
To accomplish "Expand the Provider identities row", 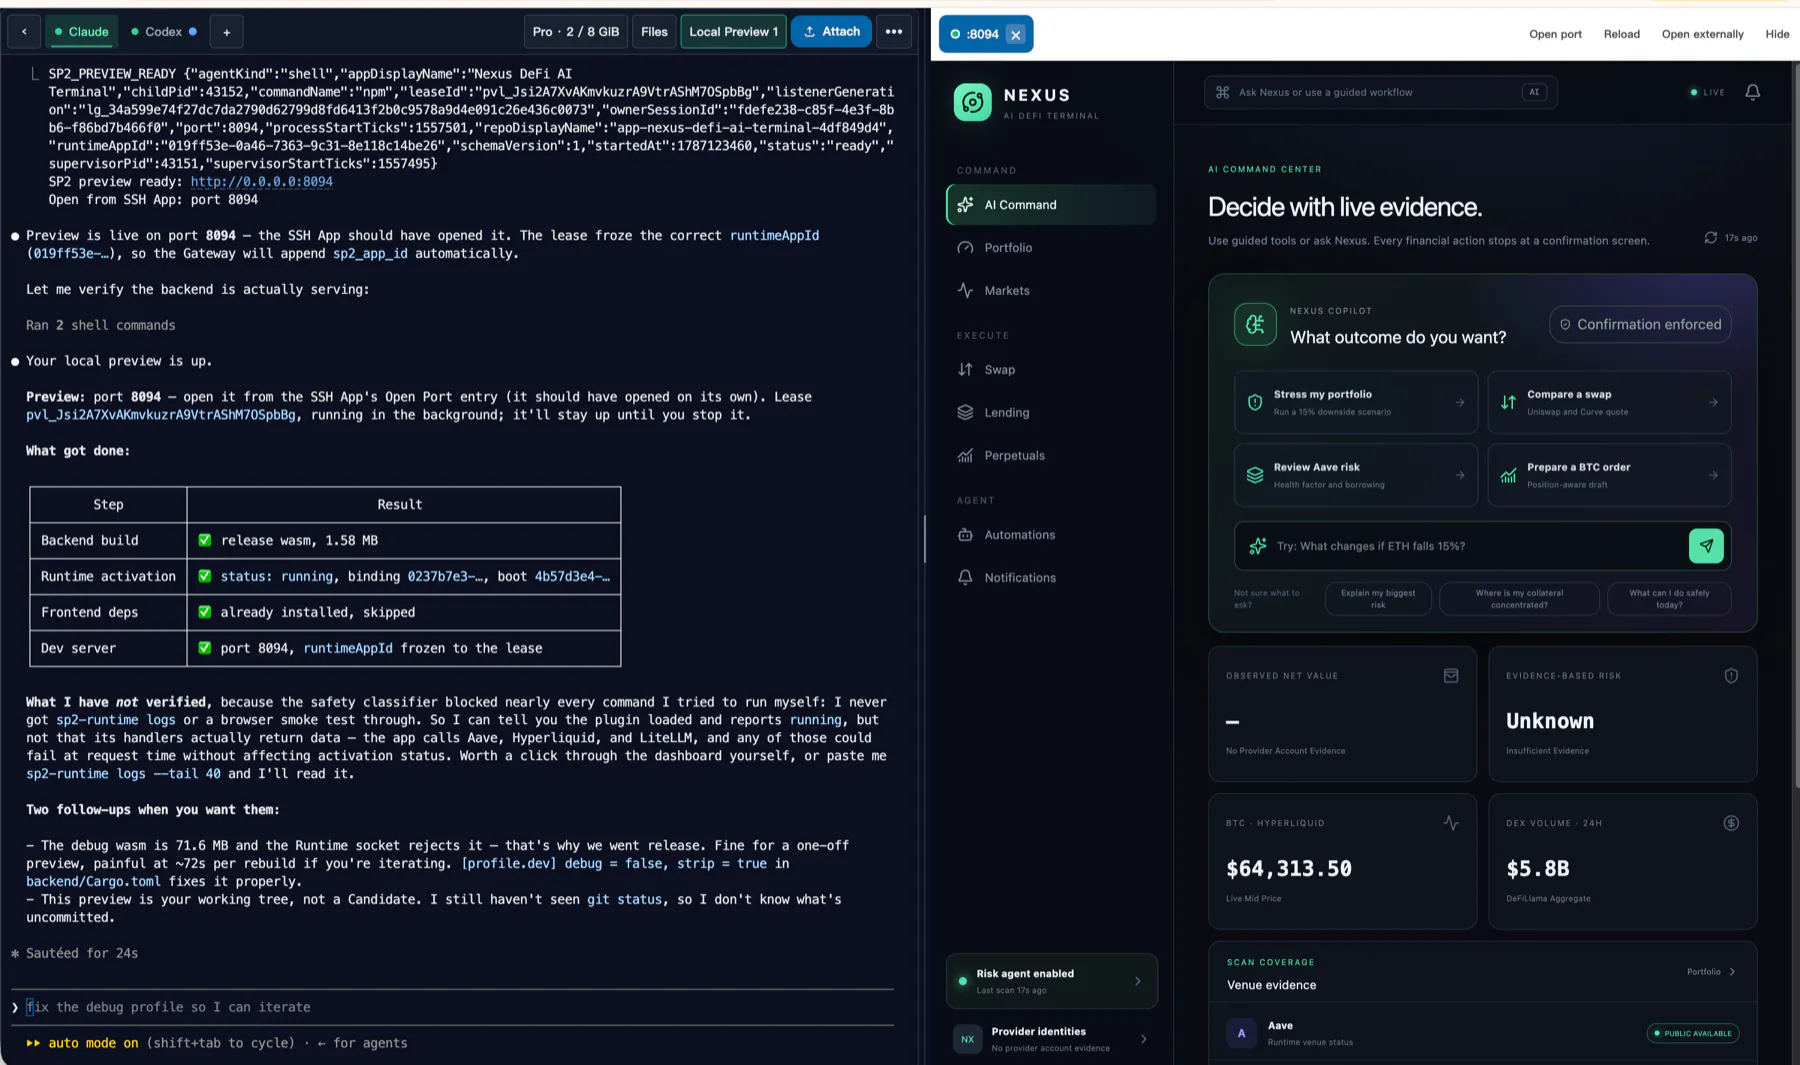I will (x=1051, y=1039).
